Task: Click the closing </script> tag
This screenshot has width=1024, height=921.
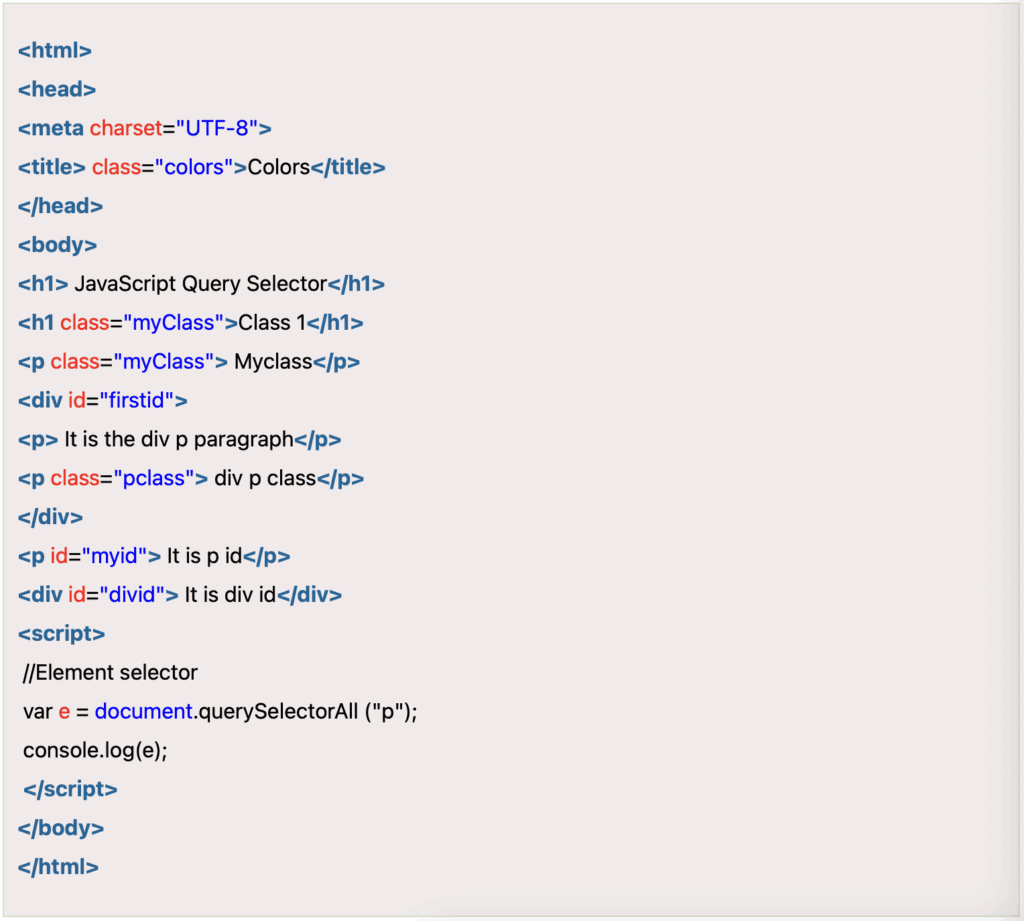Action: [70, 790]
